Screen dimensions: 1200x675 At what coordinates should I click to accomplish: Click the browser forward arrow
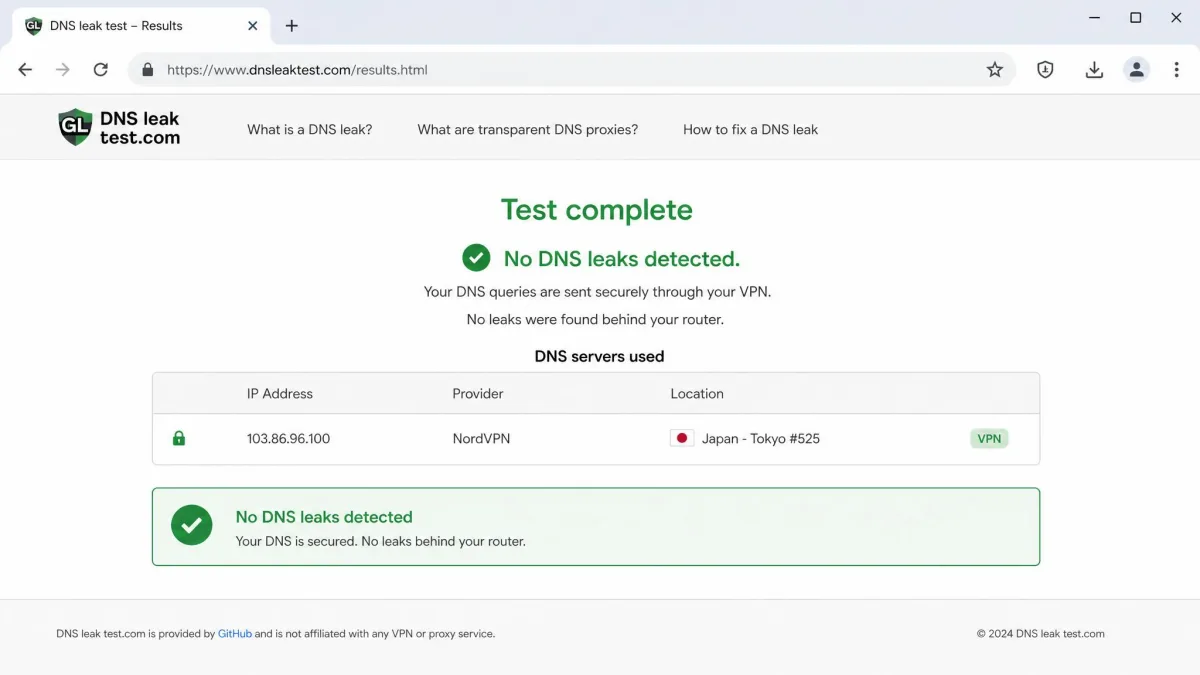pos(63,70)
